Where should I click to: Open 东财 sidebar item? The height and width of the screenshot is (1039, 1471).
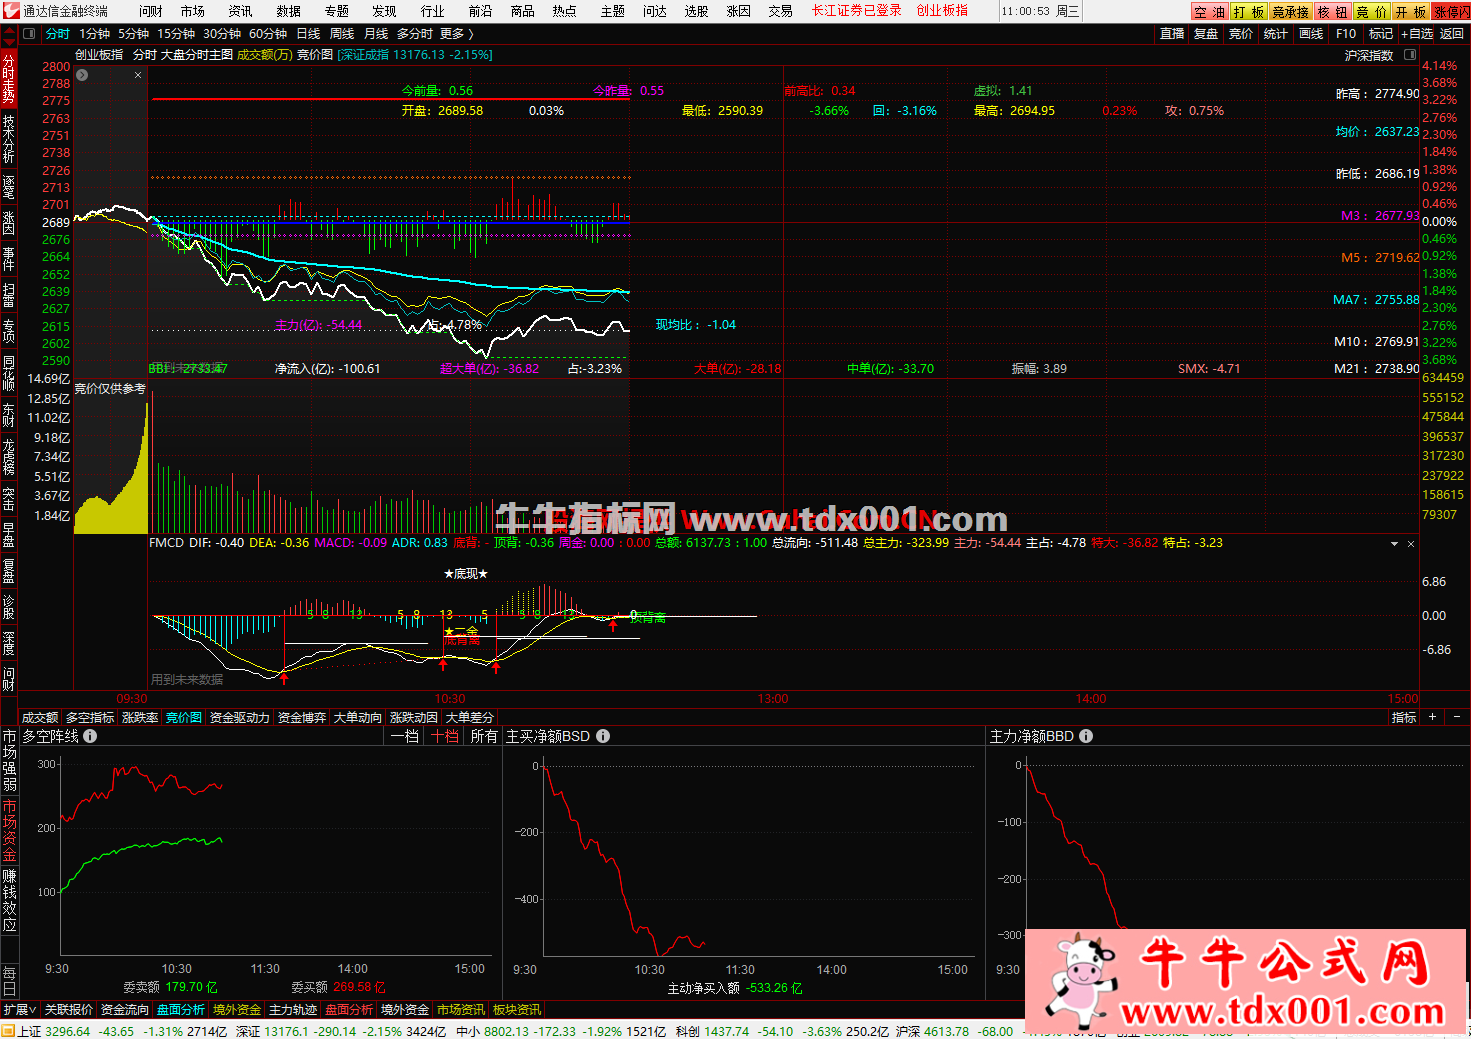9,414
